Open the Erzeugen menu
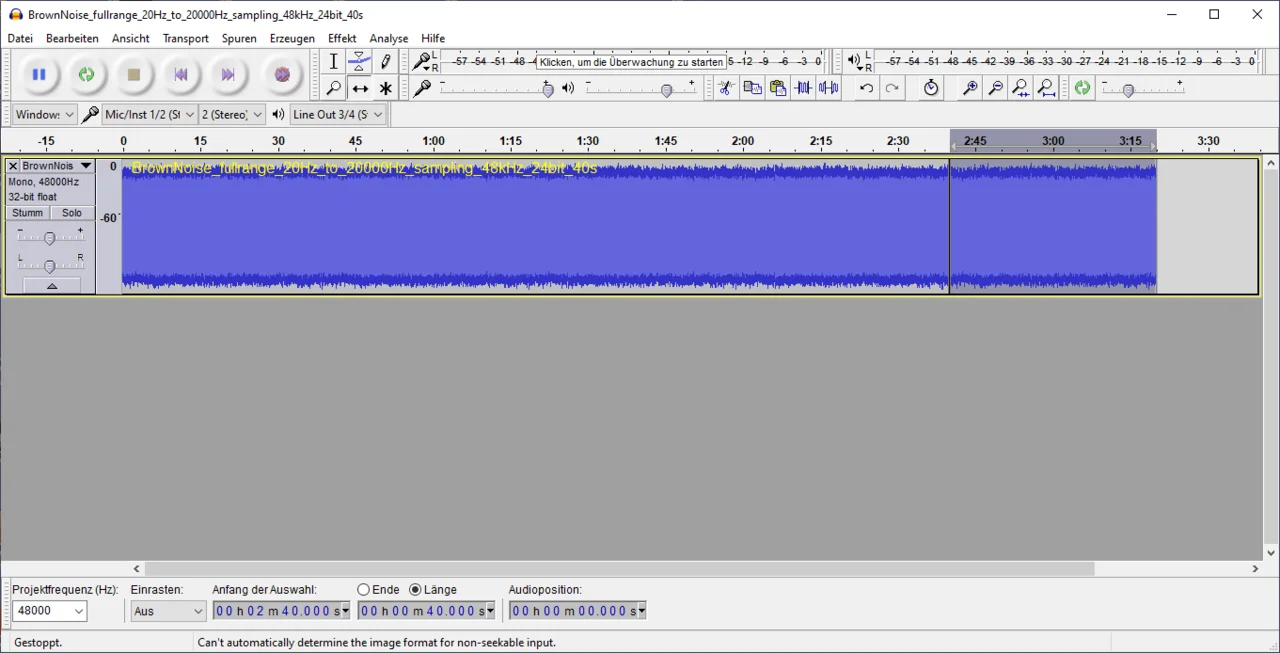Screen dimensions: 1280x653 292,38
